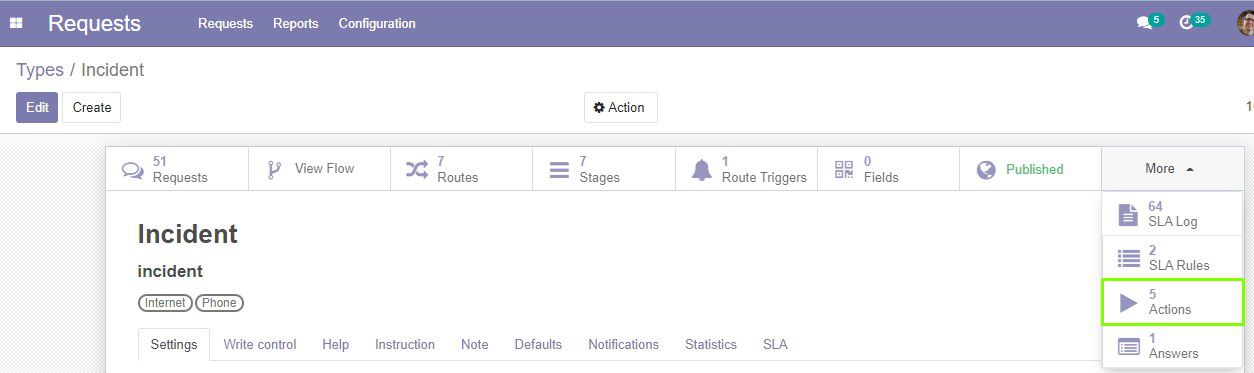Switch to the SLA tab
This screenshot has width=1254, height=373.
(x=775, y=344)
